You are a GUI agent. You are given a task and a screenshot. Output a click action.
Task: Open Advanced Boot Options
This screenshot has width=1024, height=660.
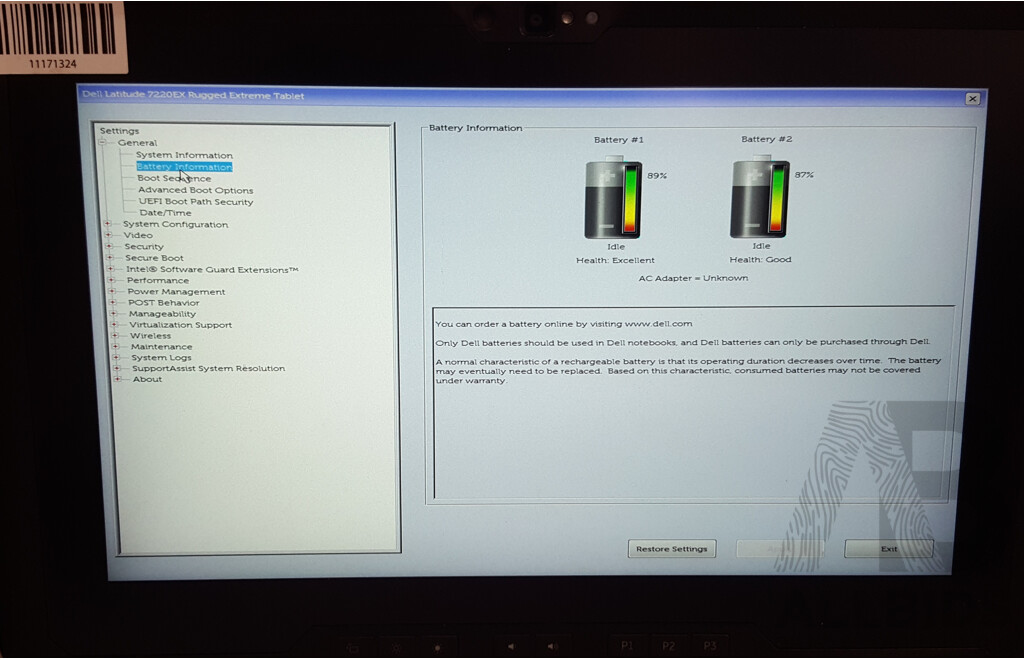click(195, 190)
